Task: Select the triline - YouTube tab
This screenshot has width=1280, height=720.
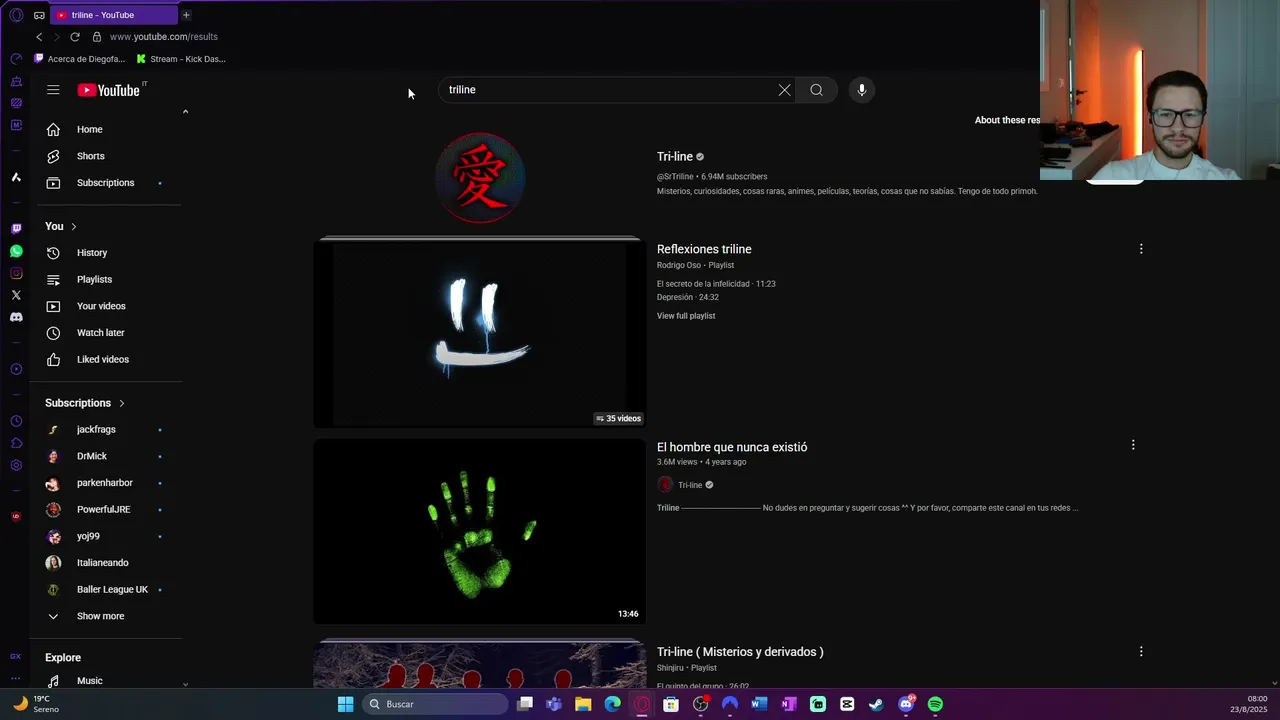Action: tap(113, 15)
